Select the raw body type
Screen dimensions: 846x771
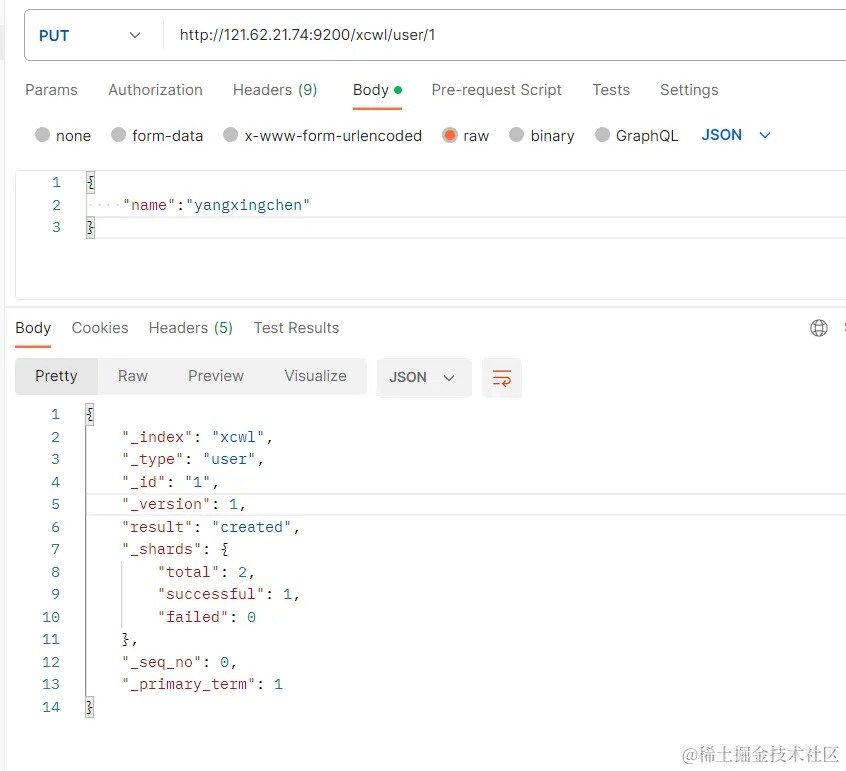click(x=466, y=135)
